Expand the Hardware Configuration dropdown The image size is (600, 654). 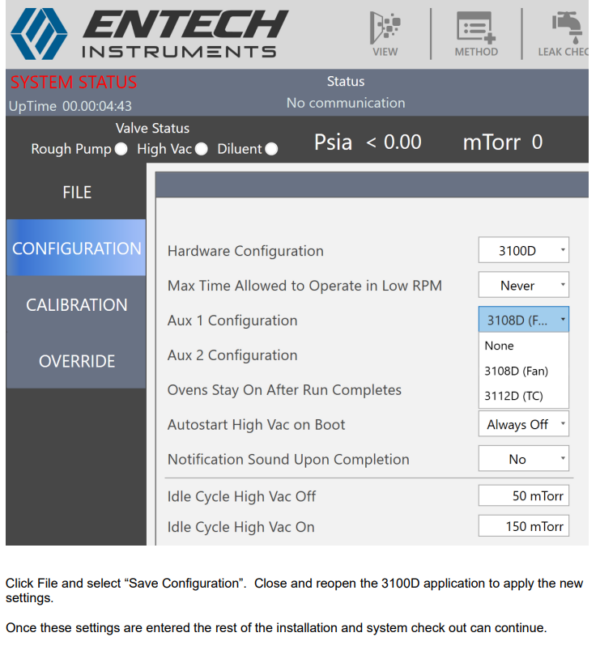pos(523,251)
